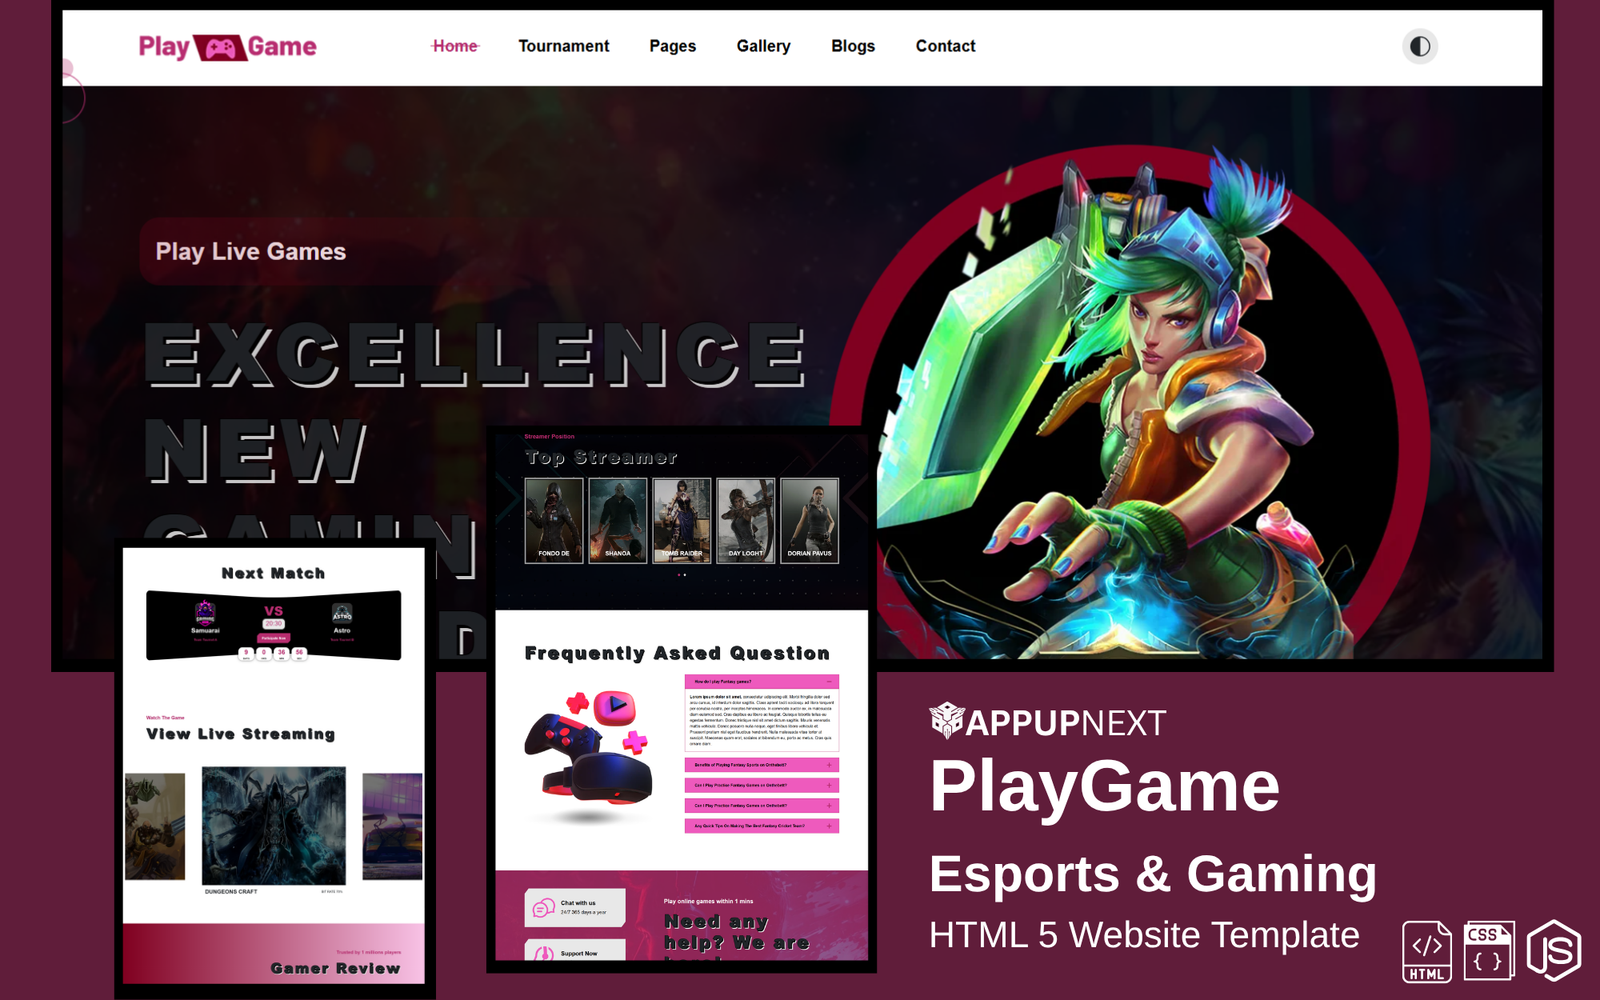Select the Tomb Raider streamer card
The image size is (1600, 1000).
coord(682,520)
